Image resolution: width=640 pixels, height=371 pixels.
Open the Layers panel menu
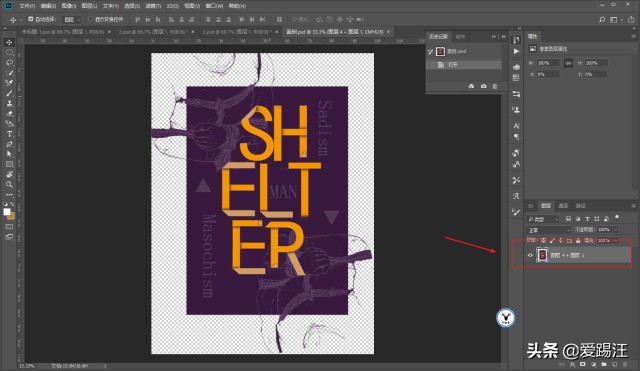[633, 206]
